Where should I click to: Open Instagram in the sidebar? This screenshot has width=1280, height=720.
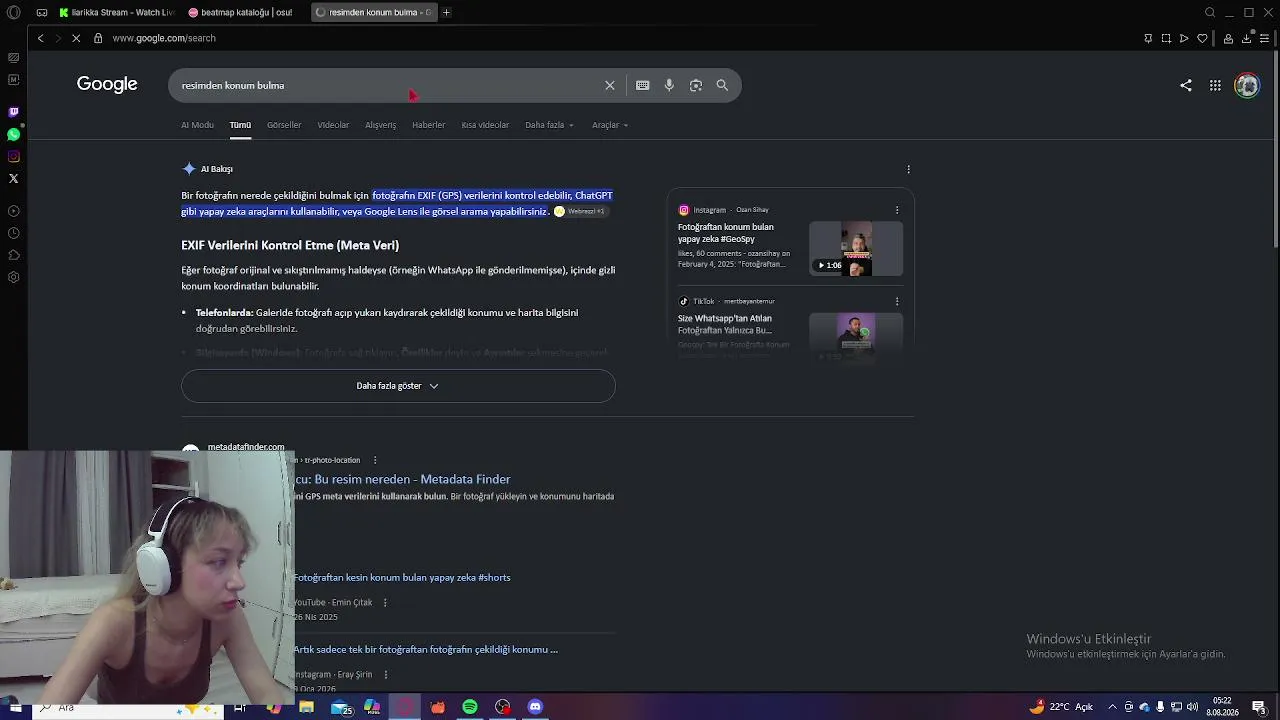coord(13,156)
